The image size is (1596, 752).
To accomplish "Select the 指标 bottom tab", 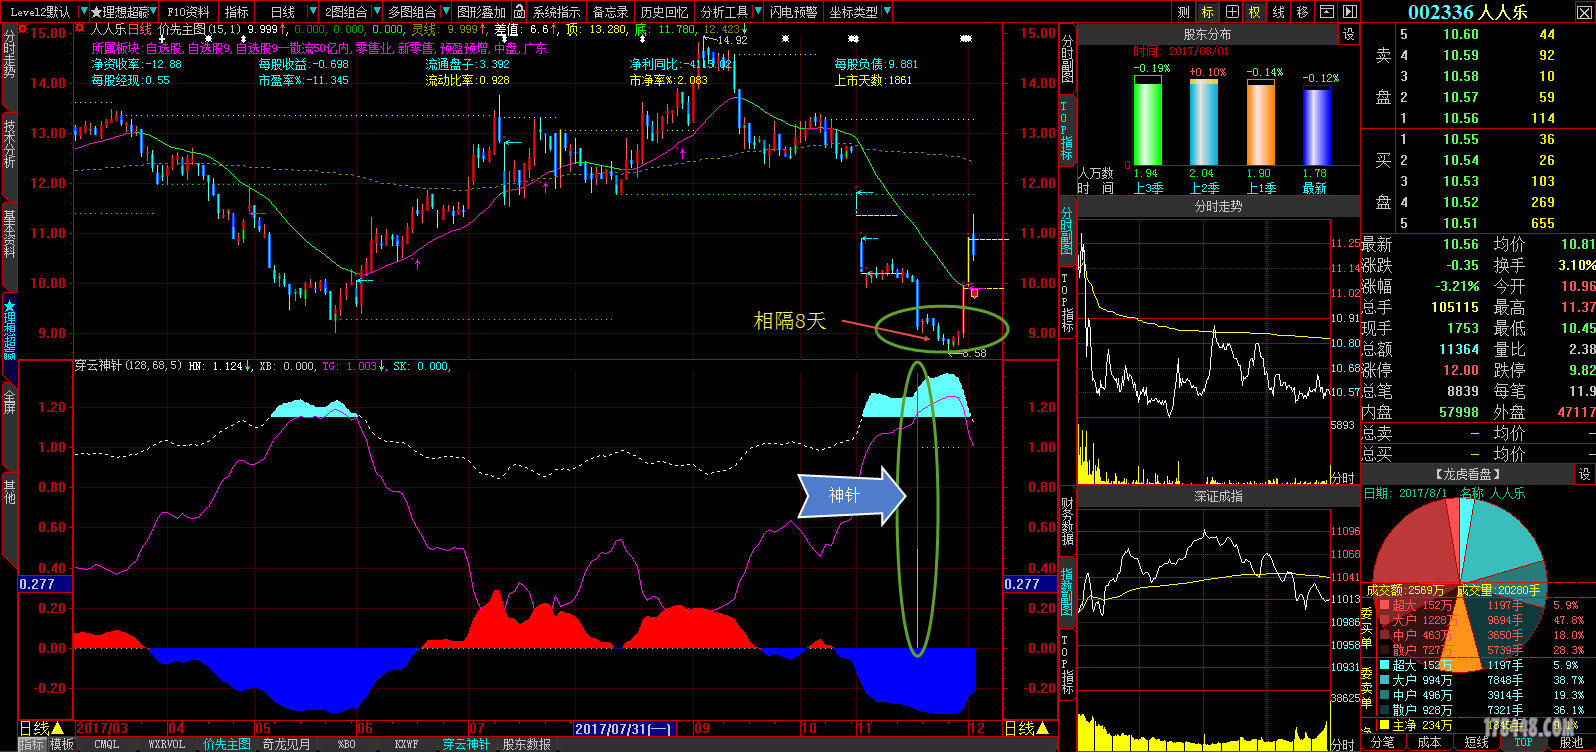I will point(32,744).
